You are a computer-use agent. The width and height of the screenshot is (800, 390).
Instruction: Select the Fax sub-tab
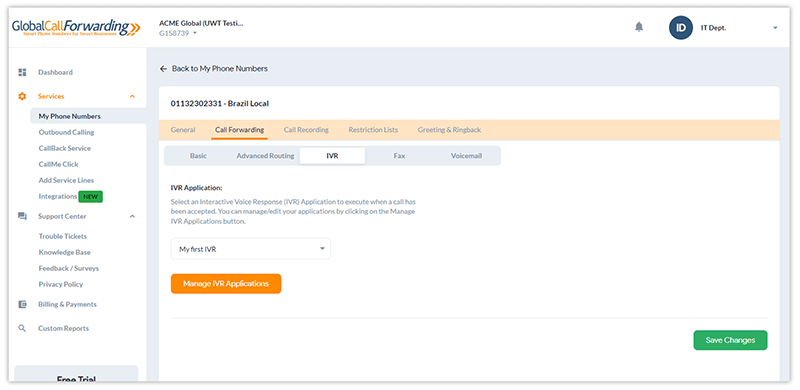click(399, 156)
